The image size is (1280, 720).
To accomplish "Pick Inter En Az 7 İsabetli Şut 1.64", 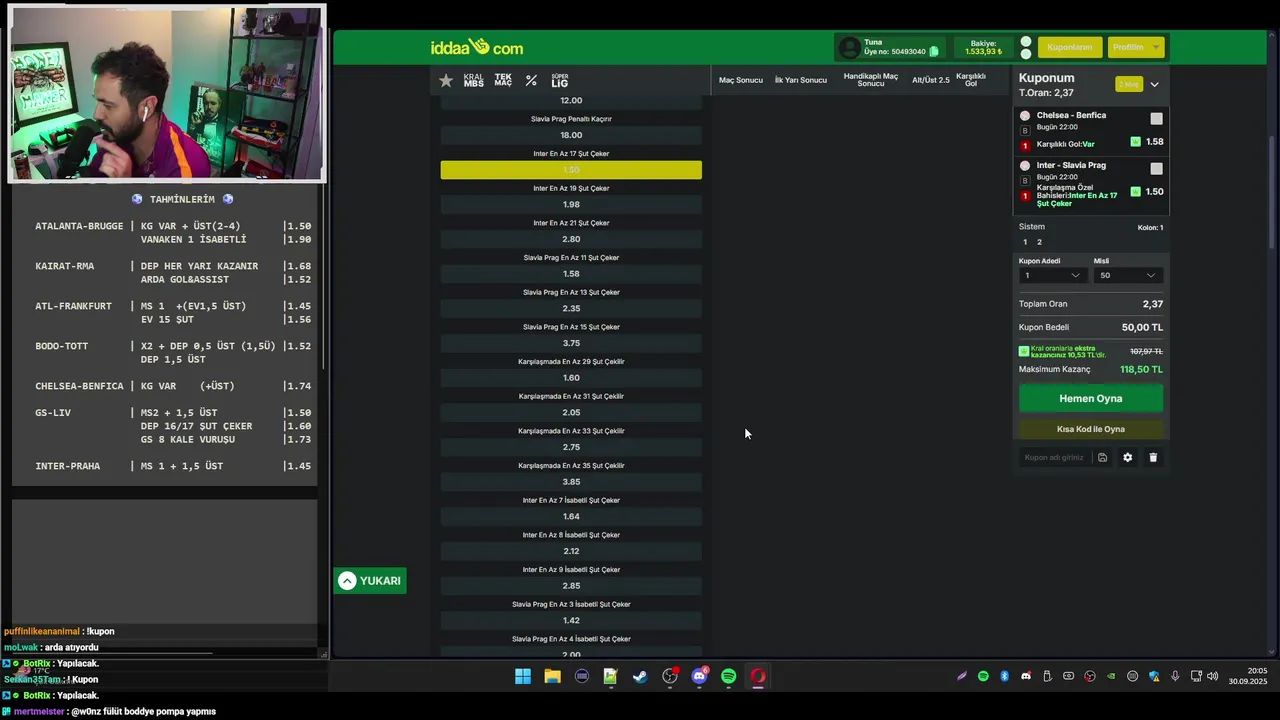I will pyautogui.click(x=571, y=516).
